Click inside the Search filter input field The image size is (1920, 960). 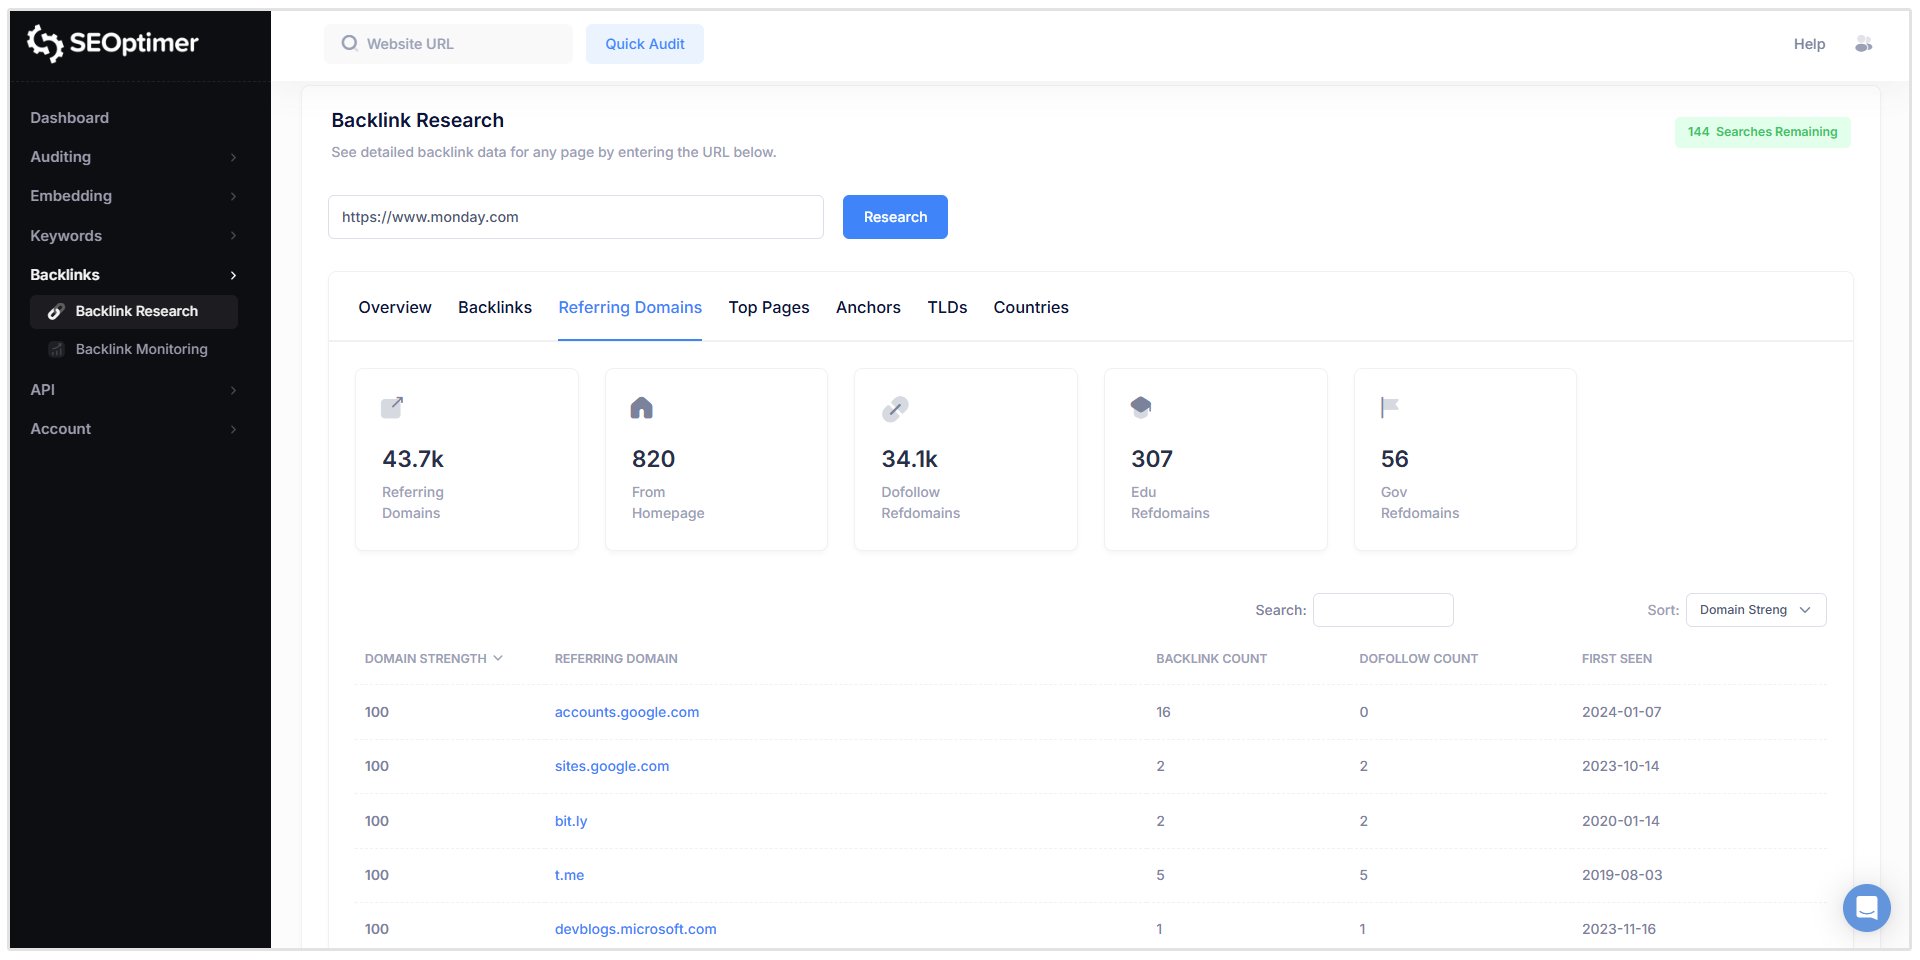coord(1383,610)
